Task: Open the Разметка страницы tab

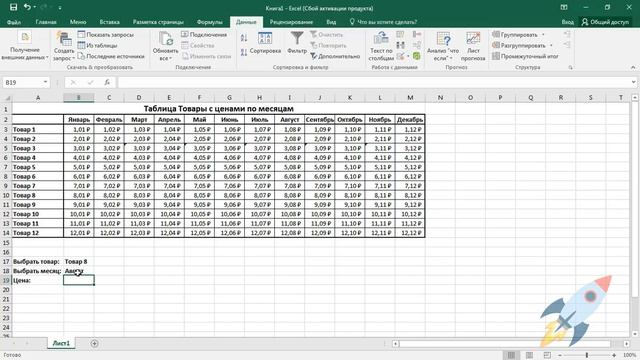Action: 158,22
